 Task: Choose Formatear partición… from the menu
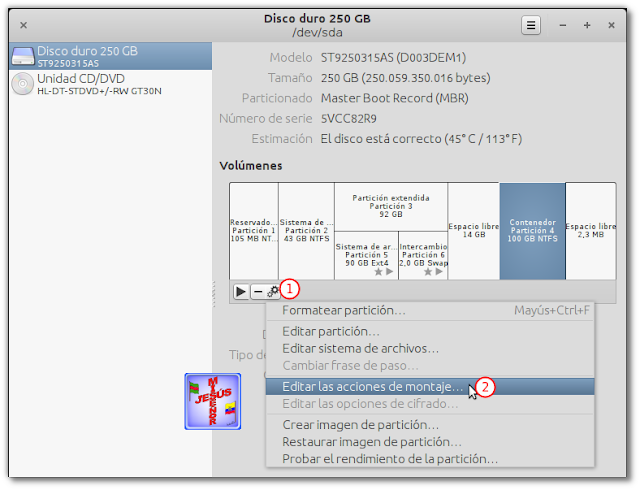[x=430, y=311]
